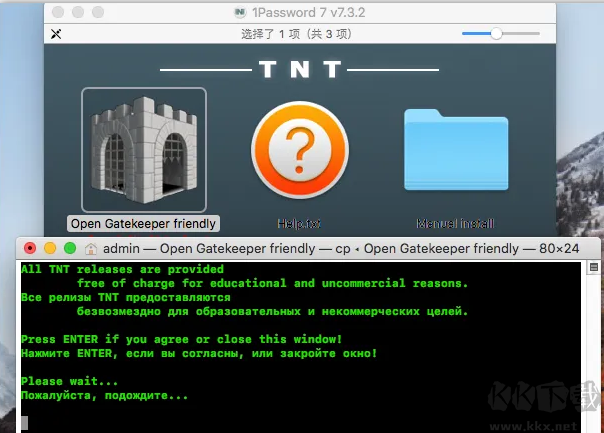Click the Terminal title text

coord(341,249)
